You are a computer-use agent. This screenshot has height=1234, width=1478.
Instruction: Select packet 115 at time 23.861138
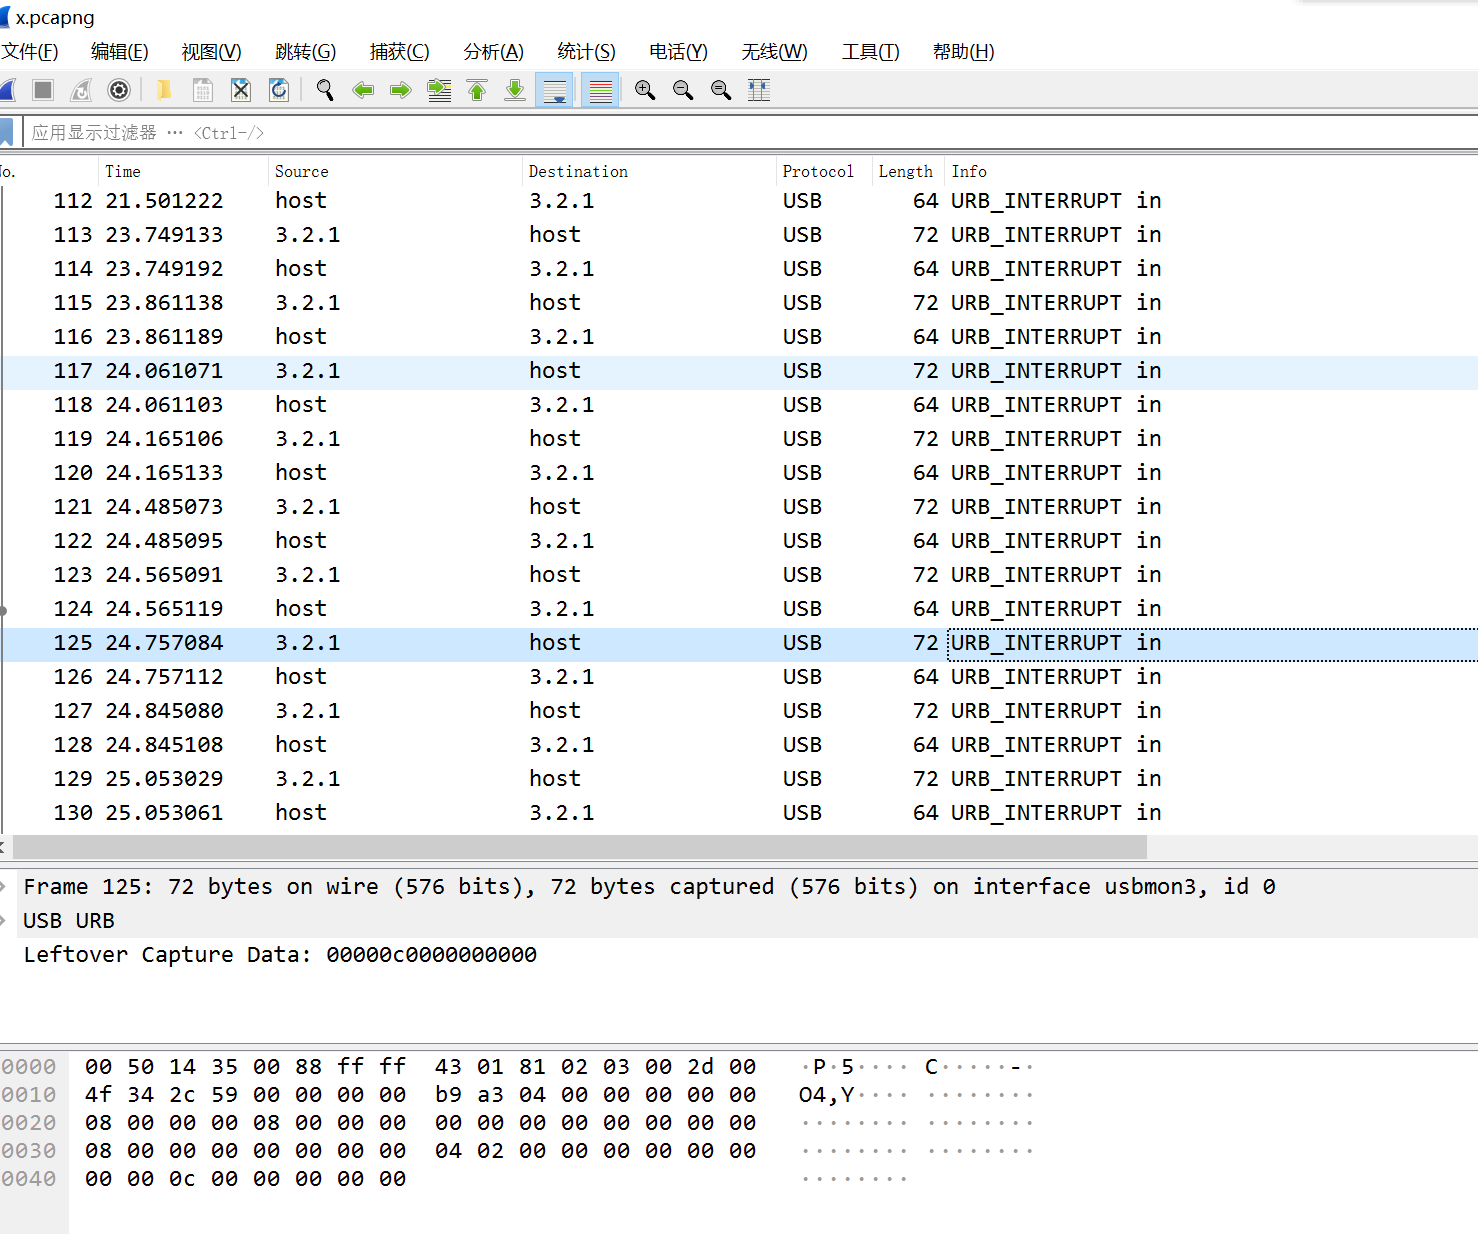point(739,303)
